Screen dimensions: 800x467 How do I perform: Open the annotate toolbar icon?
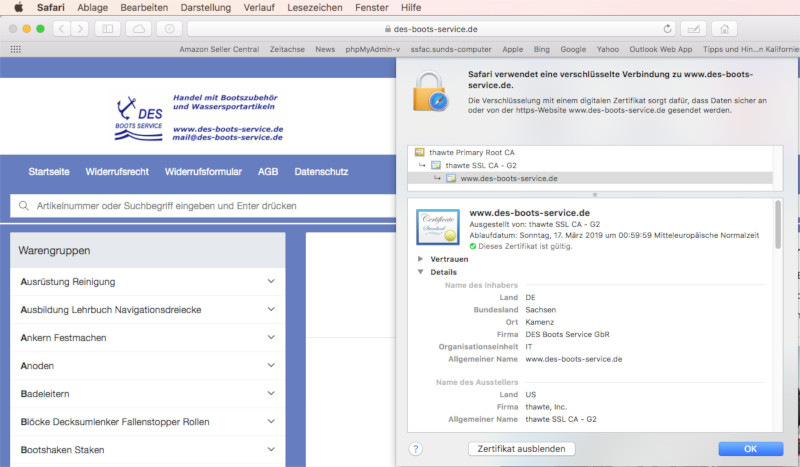(693, 29)
